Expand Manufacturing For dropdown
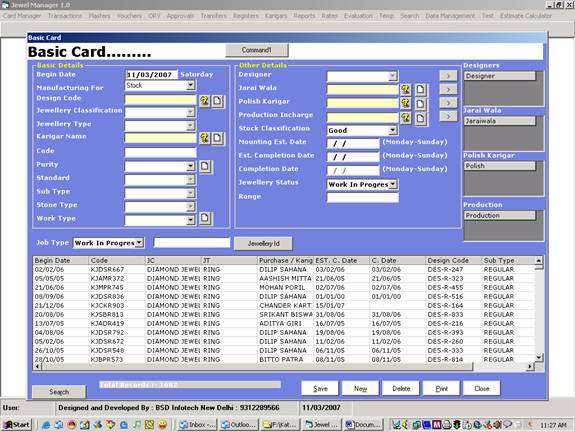The height and width of the screenshot is (432, 575). click(x=190, y=85)
